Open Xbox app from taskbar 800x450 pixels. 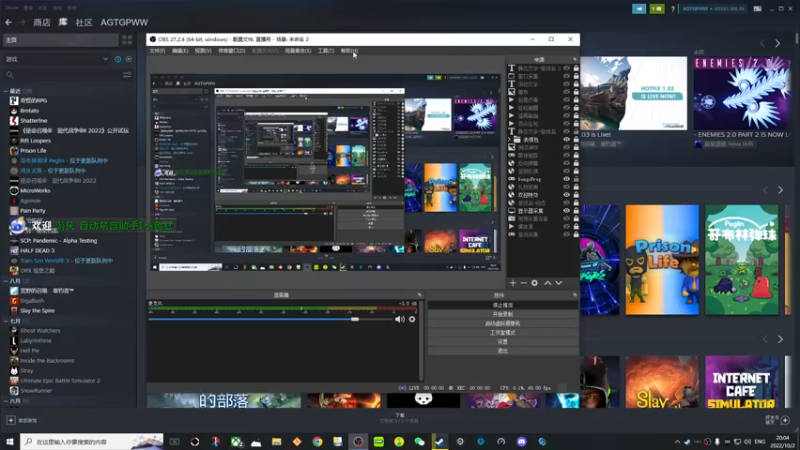[x=236, y=441]
